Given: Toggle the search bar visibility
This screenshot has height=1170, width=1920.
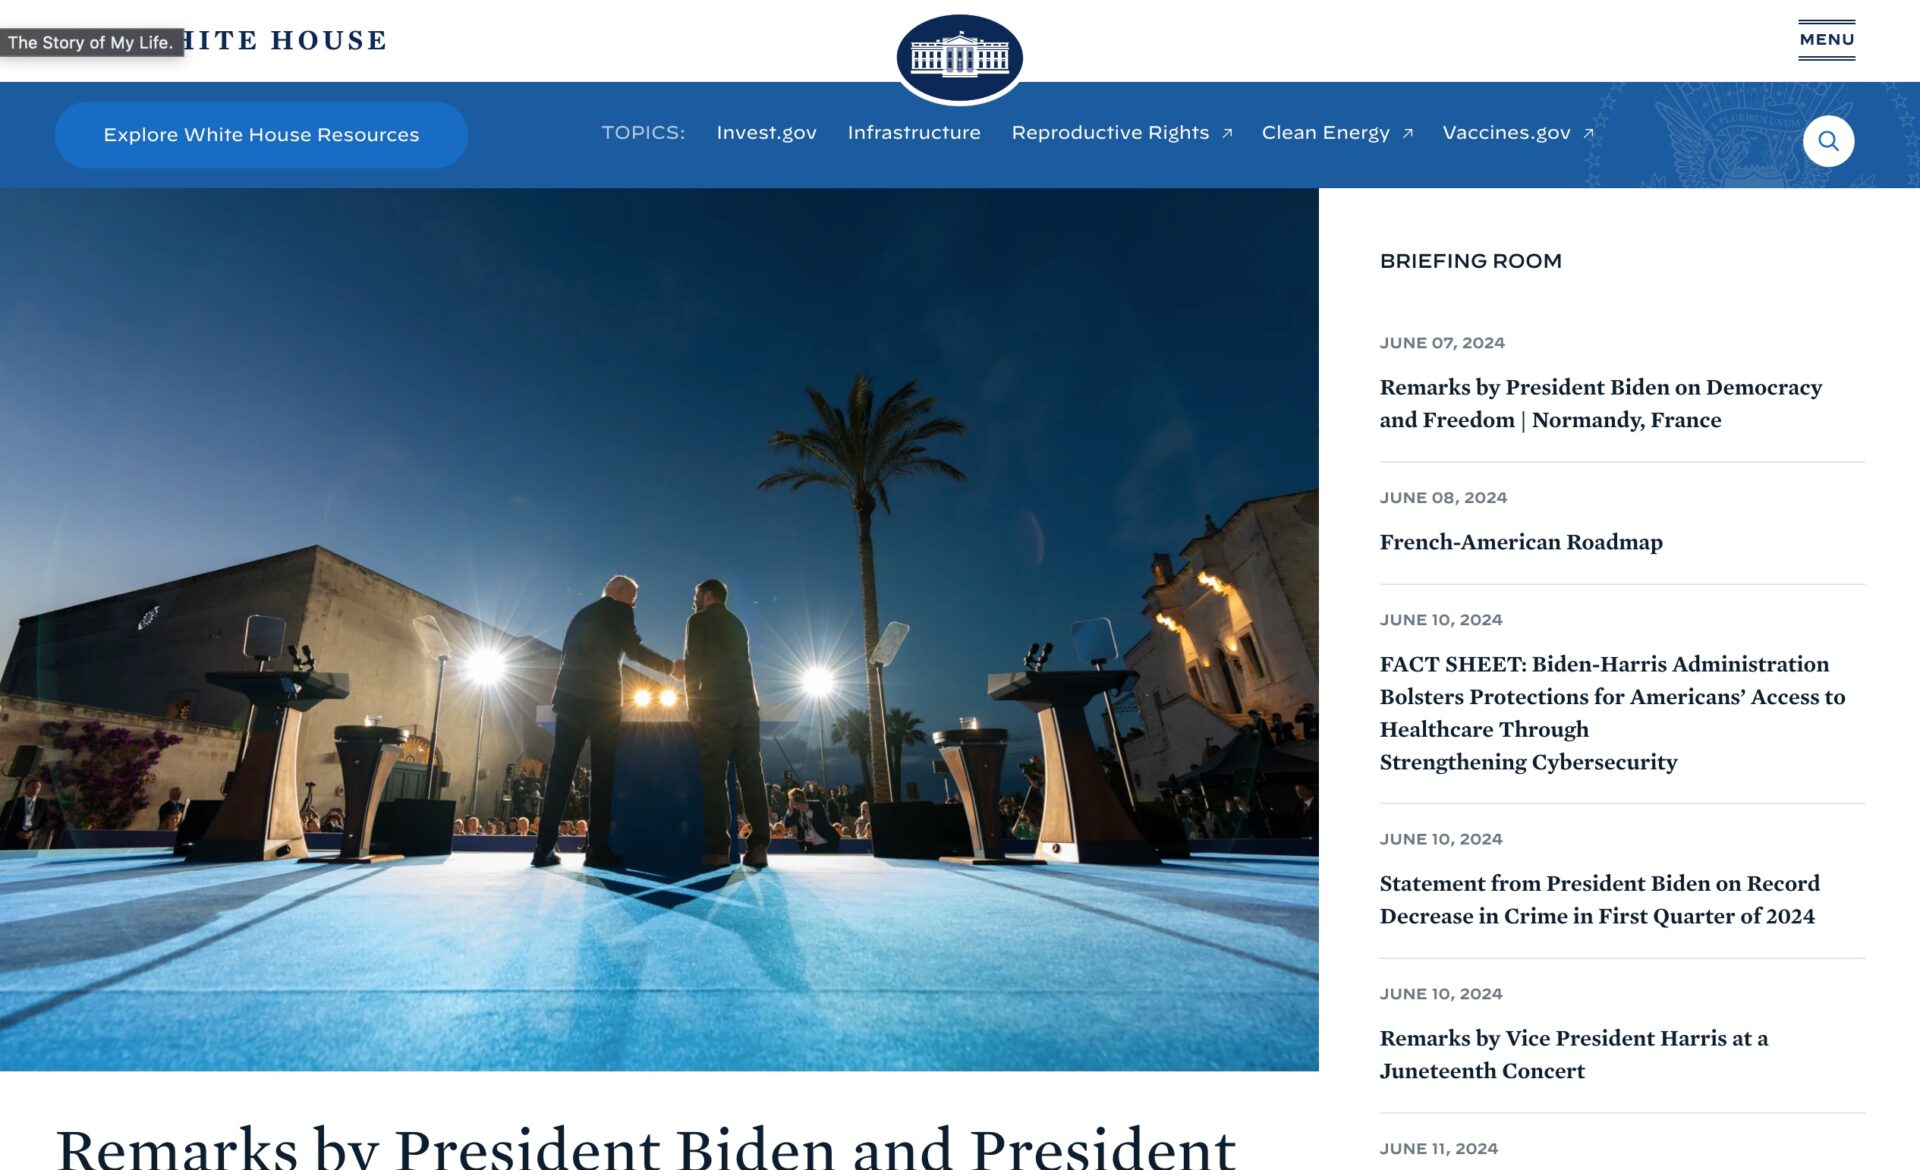Looking at the screenshot, I should (x=1828, y=141).
